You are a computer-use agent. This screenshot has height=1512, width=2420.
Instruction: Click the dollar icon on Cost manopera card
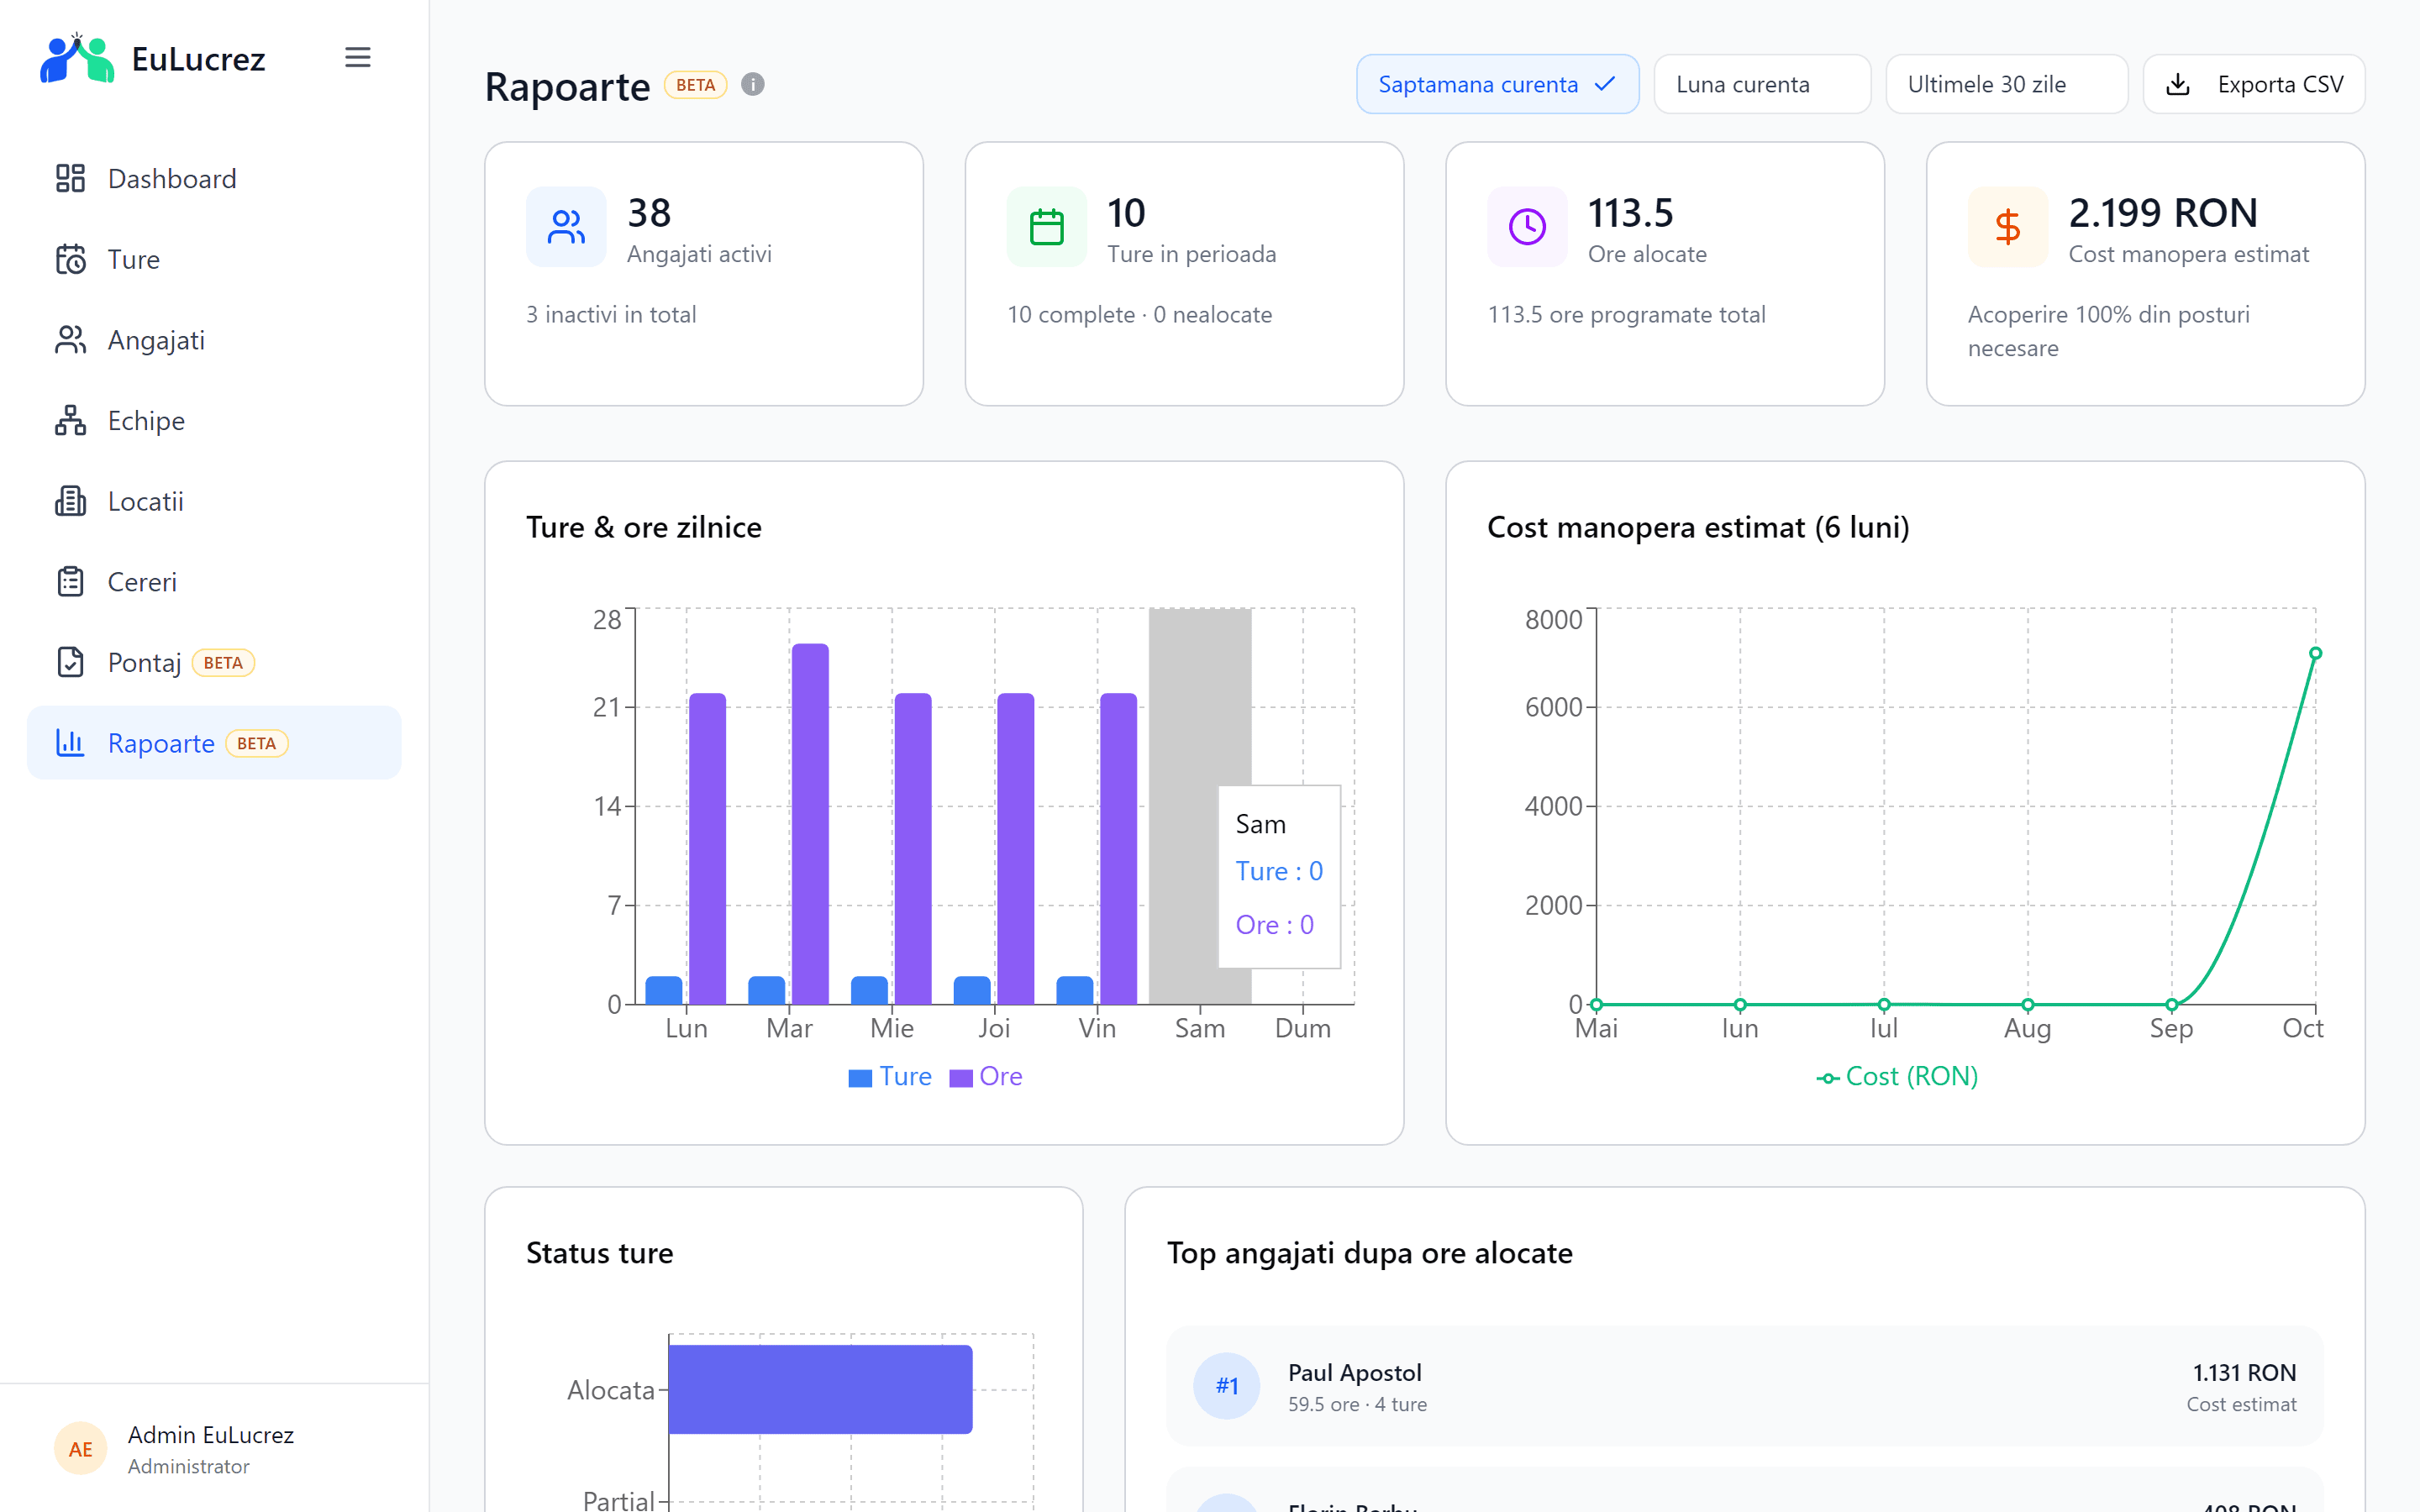click(2008, 227)
